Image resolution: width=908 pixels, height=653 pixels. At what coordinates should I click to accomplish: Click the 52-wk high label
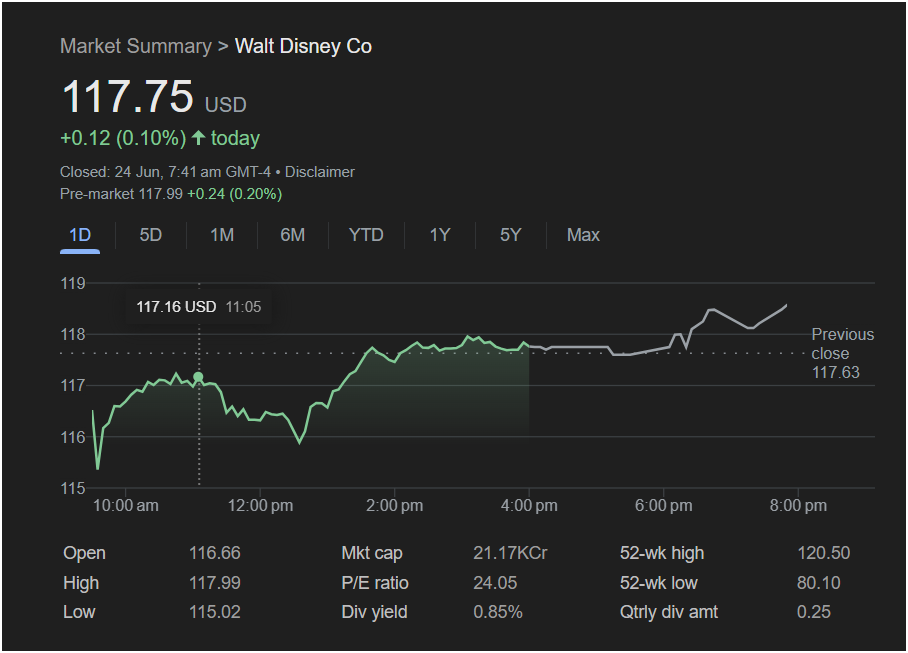662,553
